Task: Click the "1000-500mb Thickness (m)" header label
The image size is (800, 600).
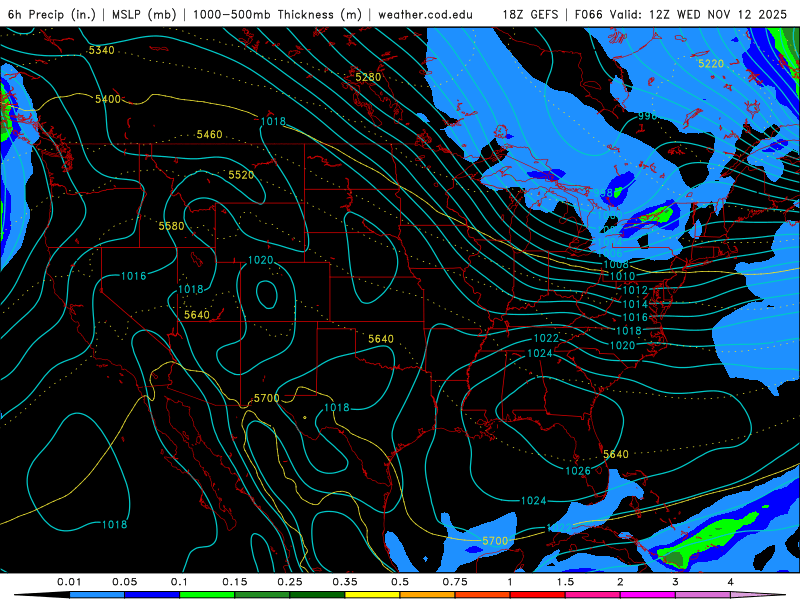Action: click(277, 14)
